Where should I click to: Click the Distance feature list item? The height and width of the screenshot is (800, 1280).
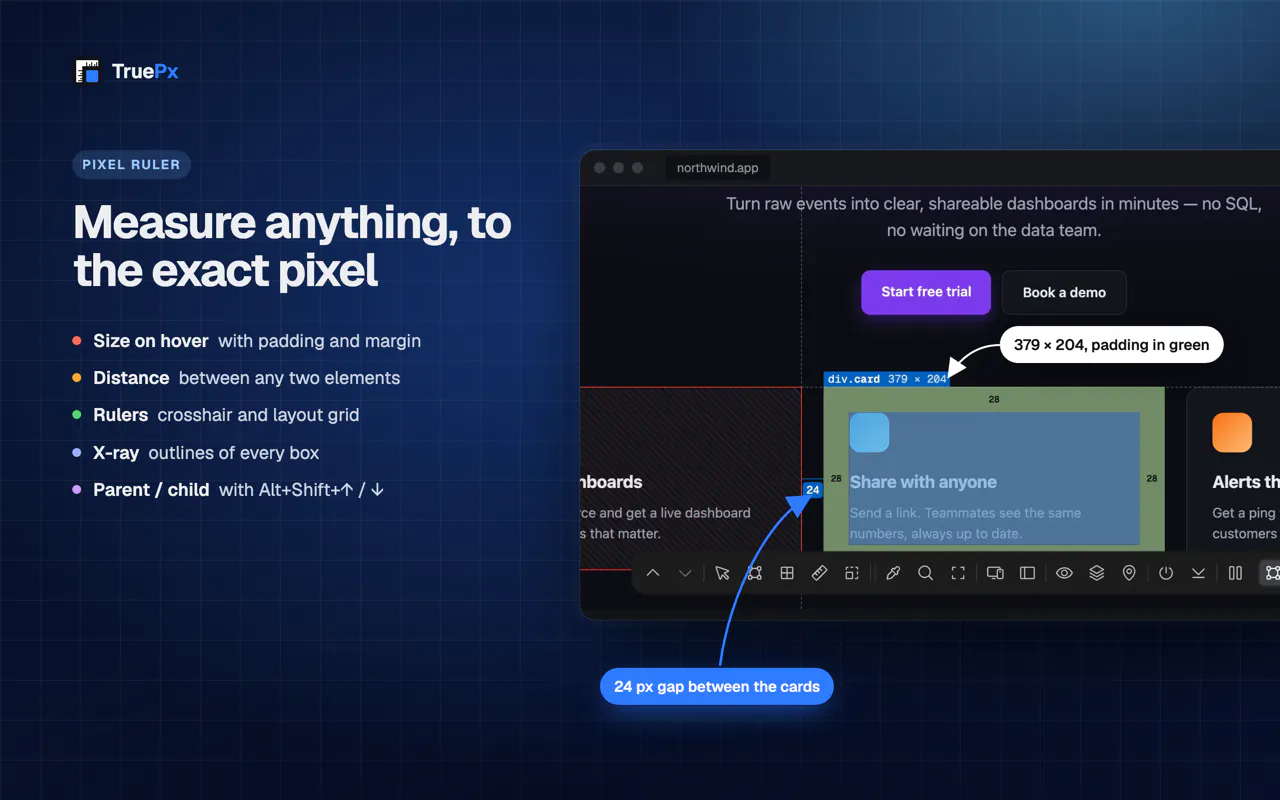[x=236, y=378]
